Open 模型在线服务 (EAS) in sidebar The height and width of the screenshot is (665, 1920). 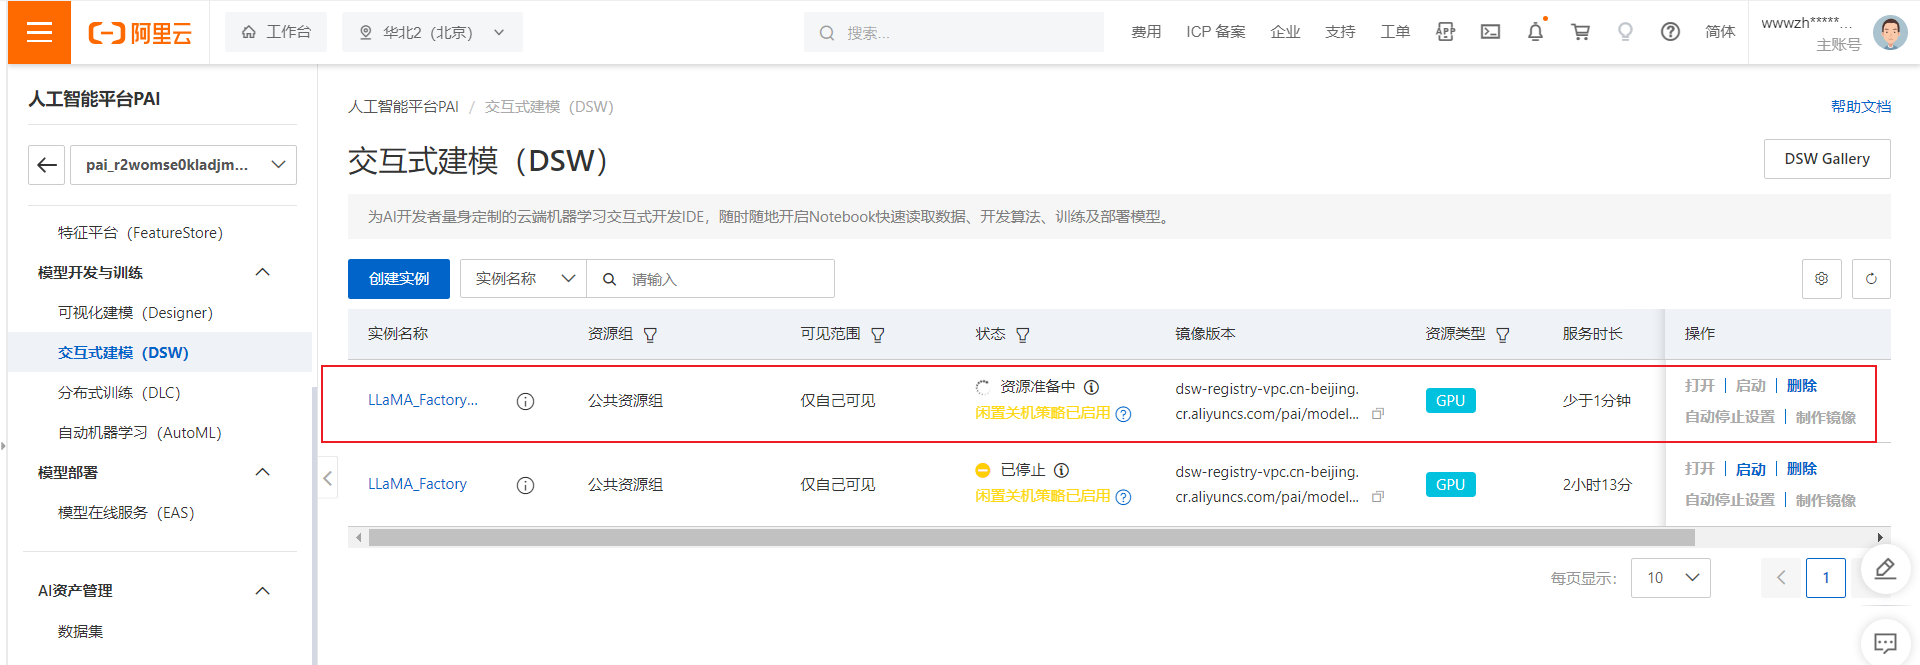[x=126, y=513]
